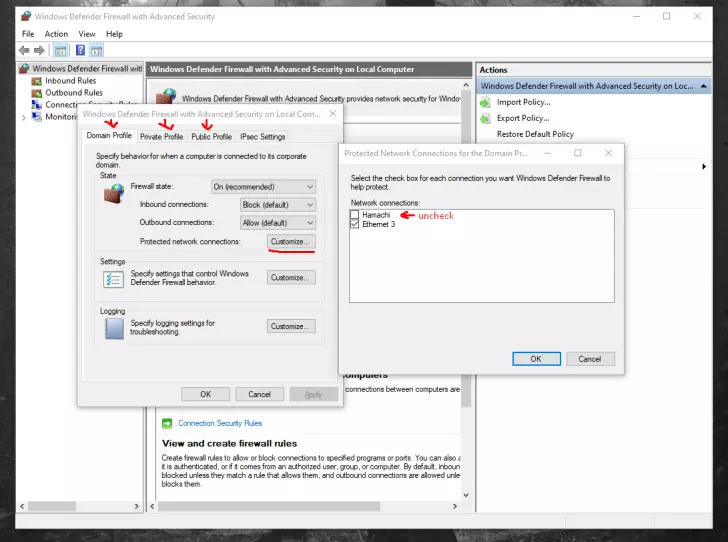Open the Action menu
The width and height of the screenshot is (728, 542).
[x=56, y=34]
